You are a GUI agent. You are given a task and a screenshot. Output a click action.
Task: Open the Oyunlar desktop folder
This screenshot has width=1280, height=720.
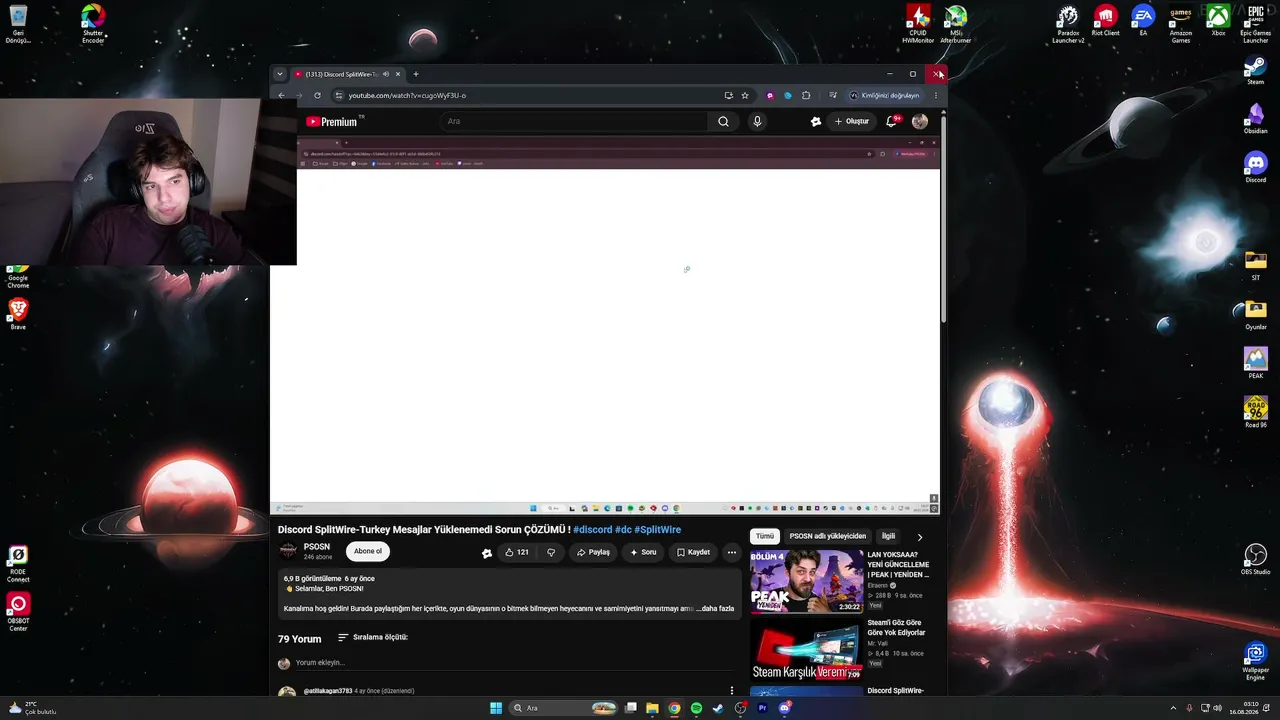[1256, 315]
